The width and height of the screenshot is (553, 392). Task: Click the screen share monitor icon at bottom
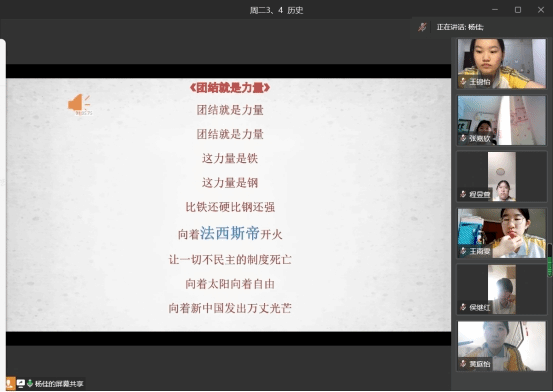coord(21,383)
